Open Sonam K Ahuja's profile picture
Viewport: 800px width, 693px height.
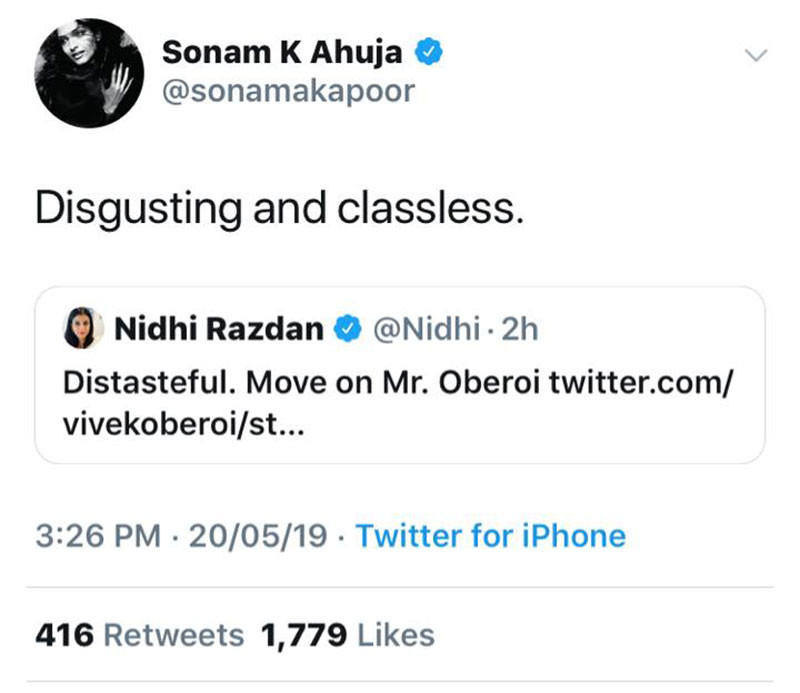(x=89, y=73)
